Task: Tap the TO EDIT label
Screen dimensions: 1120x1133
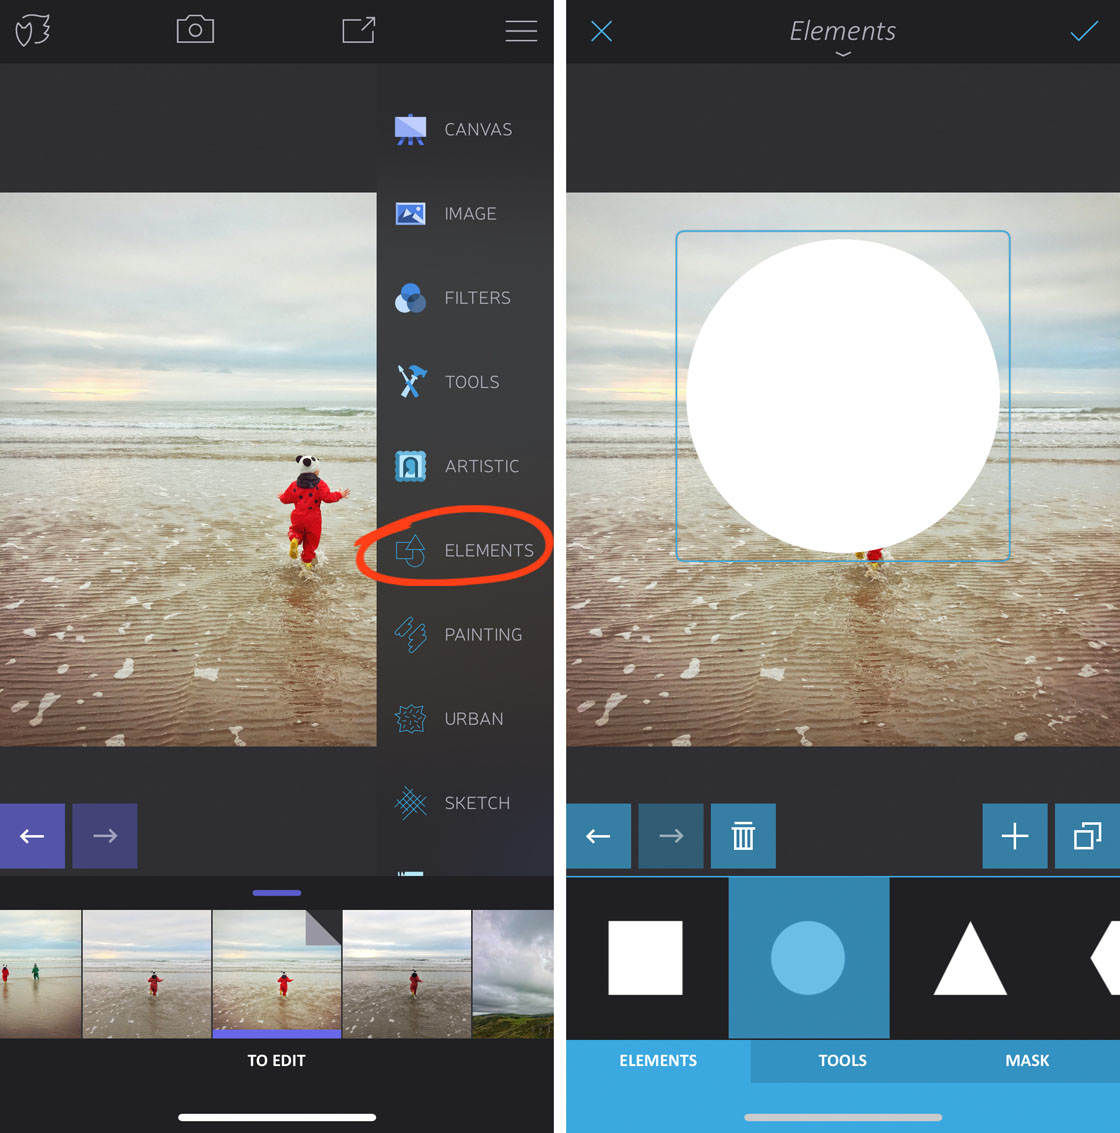Action: click(x=277, y=1061)
